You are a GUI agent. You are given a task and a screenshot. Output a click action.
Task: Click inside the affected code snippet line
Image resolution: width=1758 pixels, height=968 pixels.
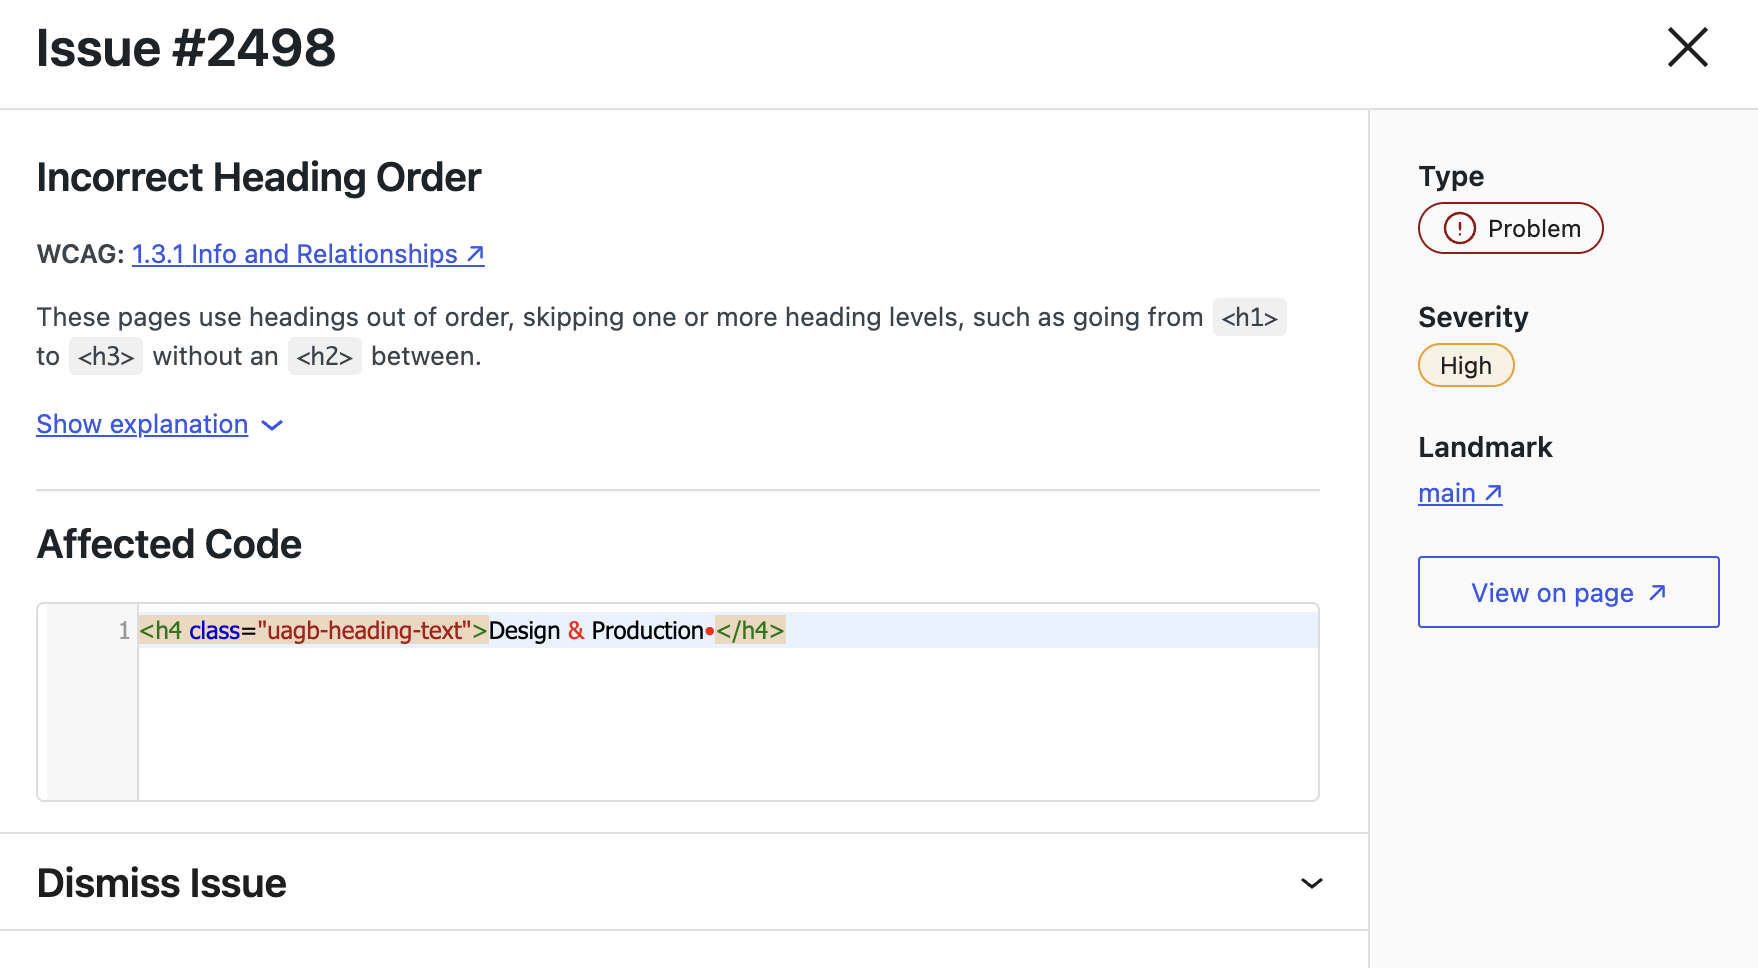coord(460,630)
